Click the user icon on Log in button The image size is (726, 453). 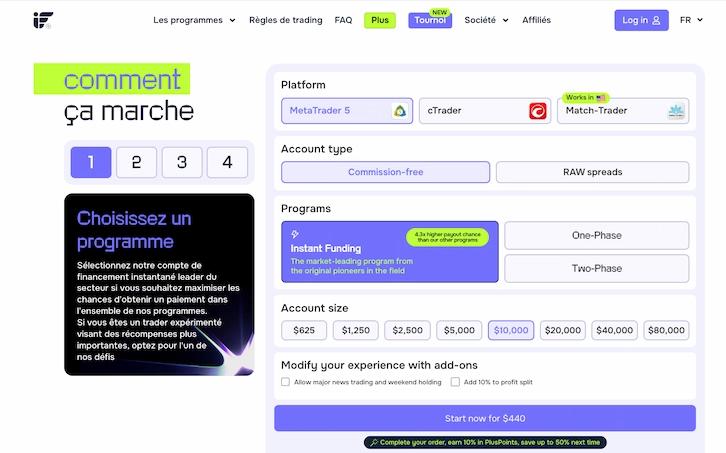click(656, 20)
